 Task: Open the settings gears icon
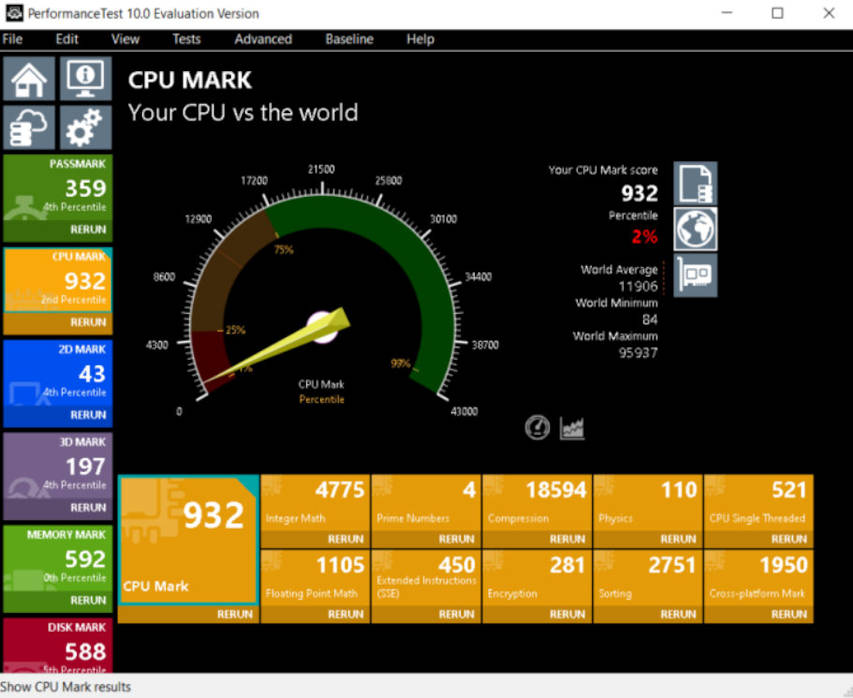(86, 127)
